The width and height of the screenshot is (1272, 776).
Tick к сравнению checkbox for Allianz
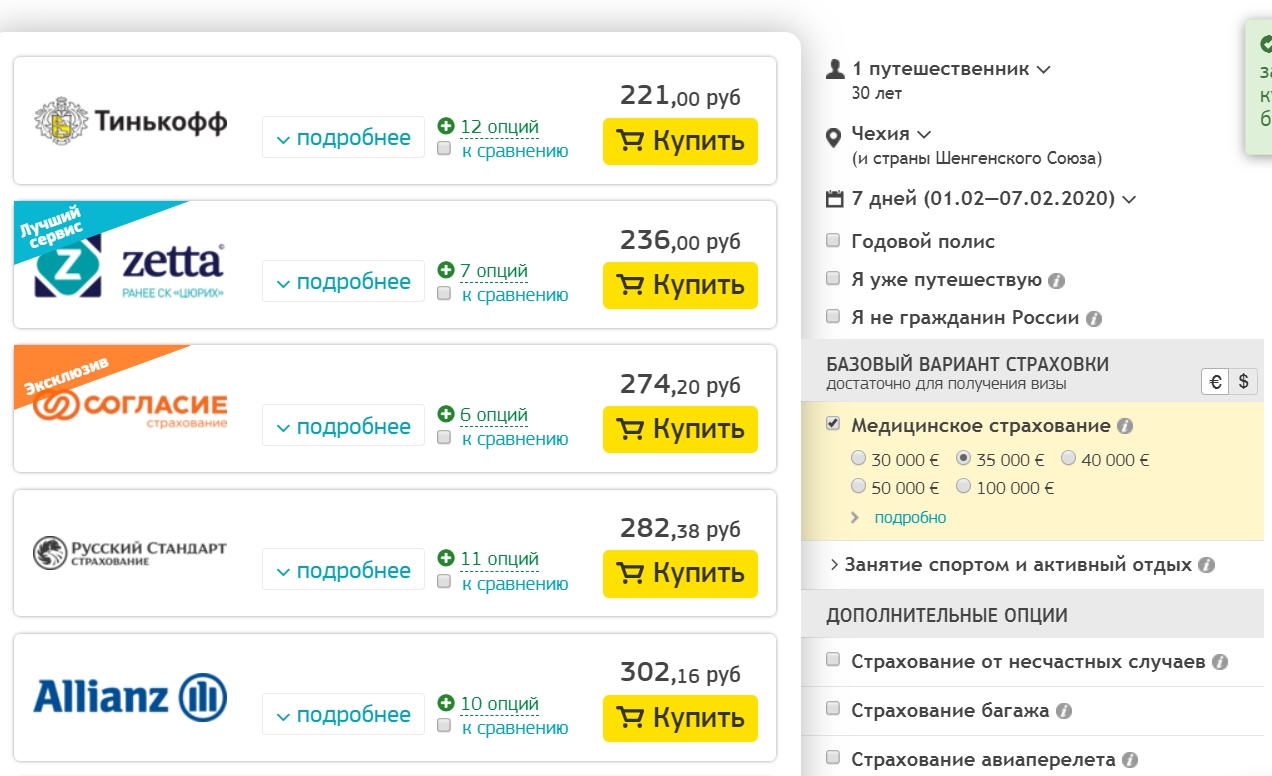click(x=444, y=726)
